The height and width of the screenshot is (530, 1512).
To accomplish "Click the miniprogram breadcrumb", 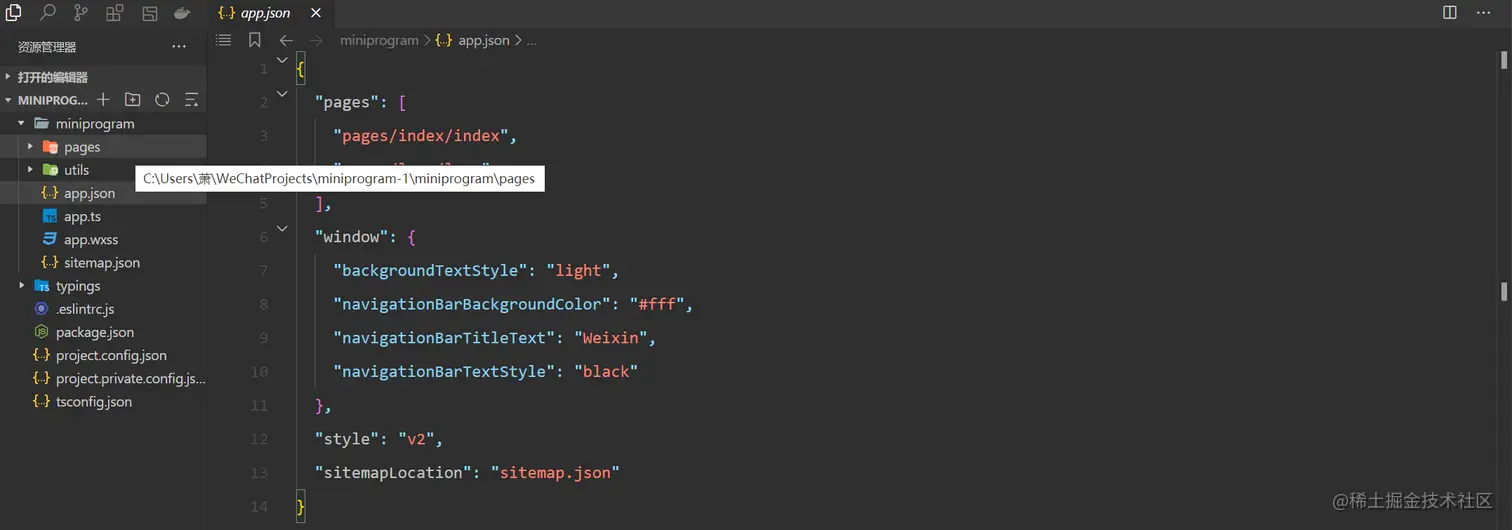I will 379,40.
